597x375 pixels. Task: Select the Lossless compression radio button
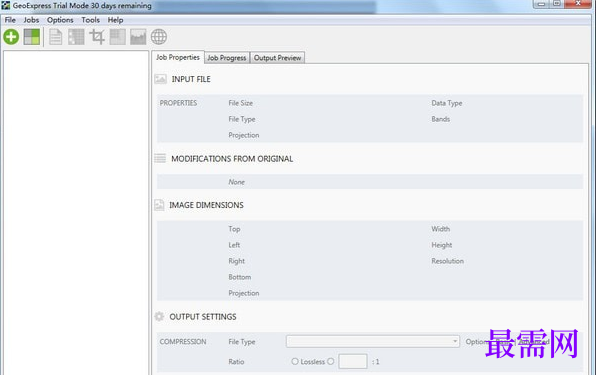[x=295, y=361]
